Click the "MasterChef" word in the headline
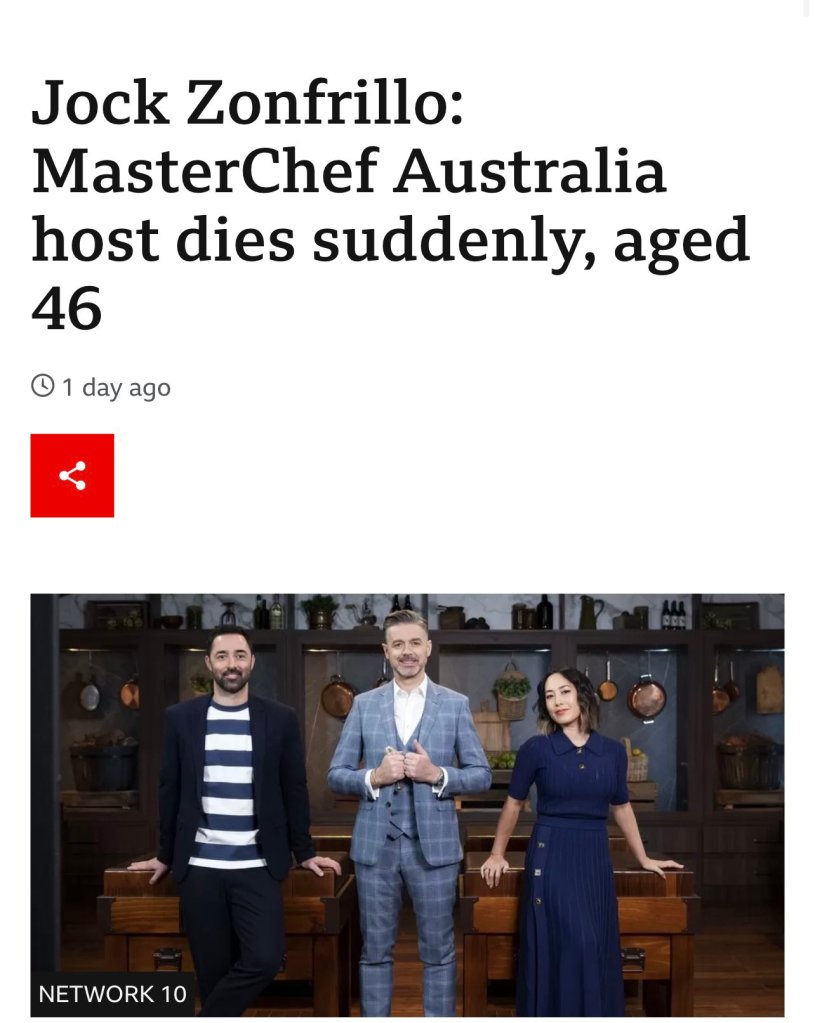This screenshot has height=1023, width=815. click(206, 172)
